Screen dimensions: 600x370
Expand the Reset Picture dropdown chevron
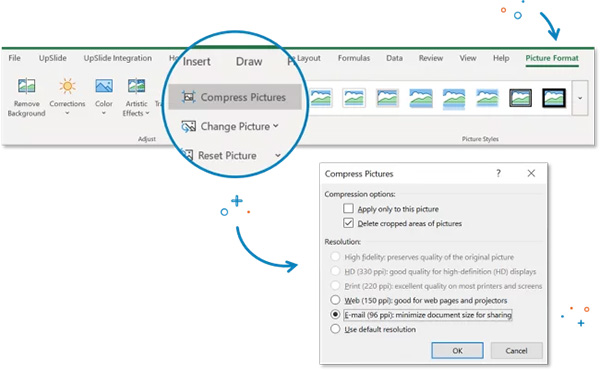pos(278,155)
